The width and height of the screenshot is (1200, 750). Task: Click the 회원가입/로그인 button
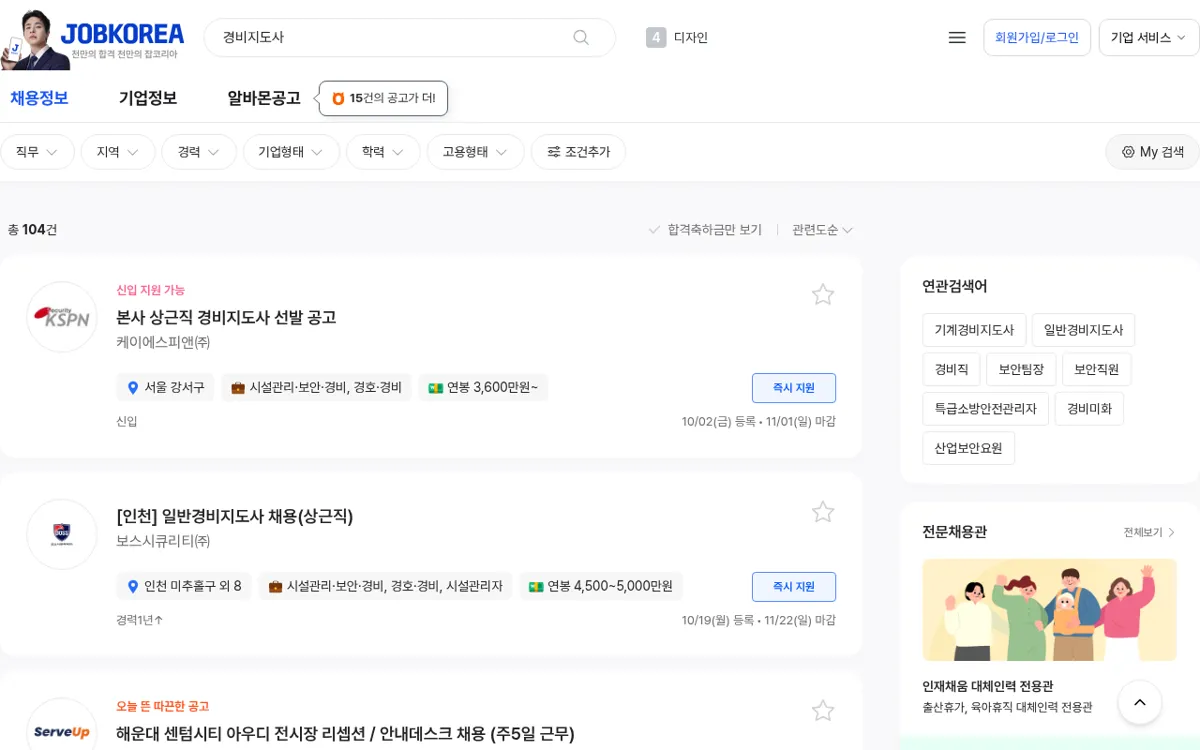pos(1037,38)
